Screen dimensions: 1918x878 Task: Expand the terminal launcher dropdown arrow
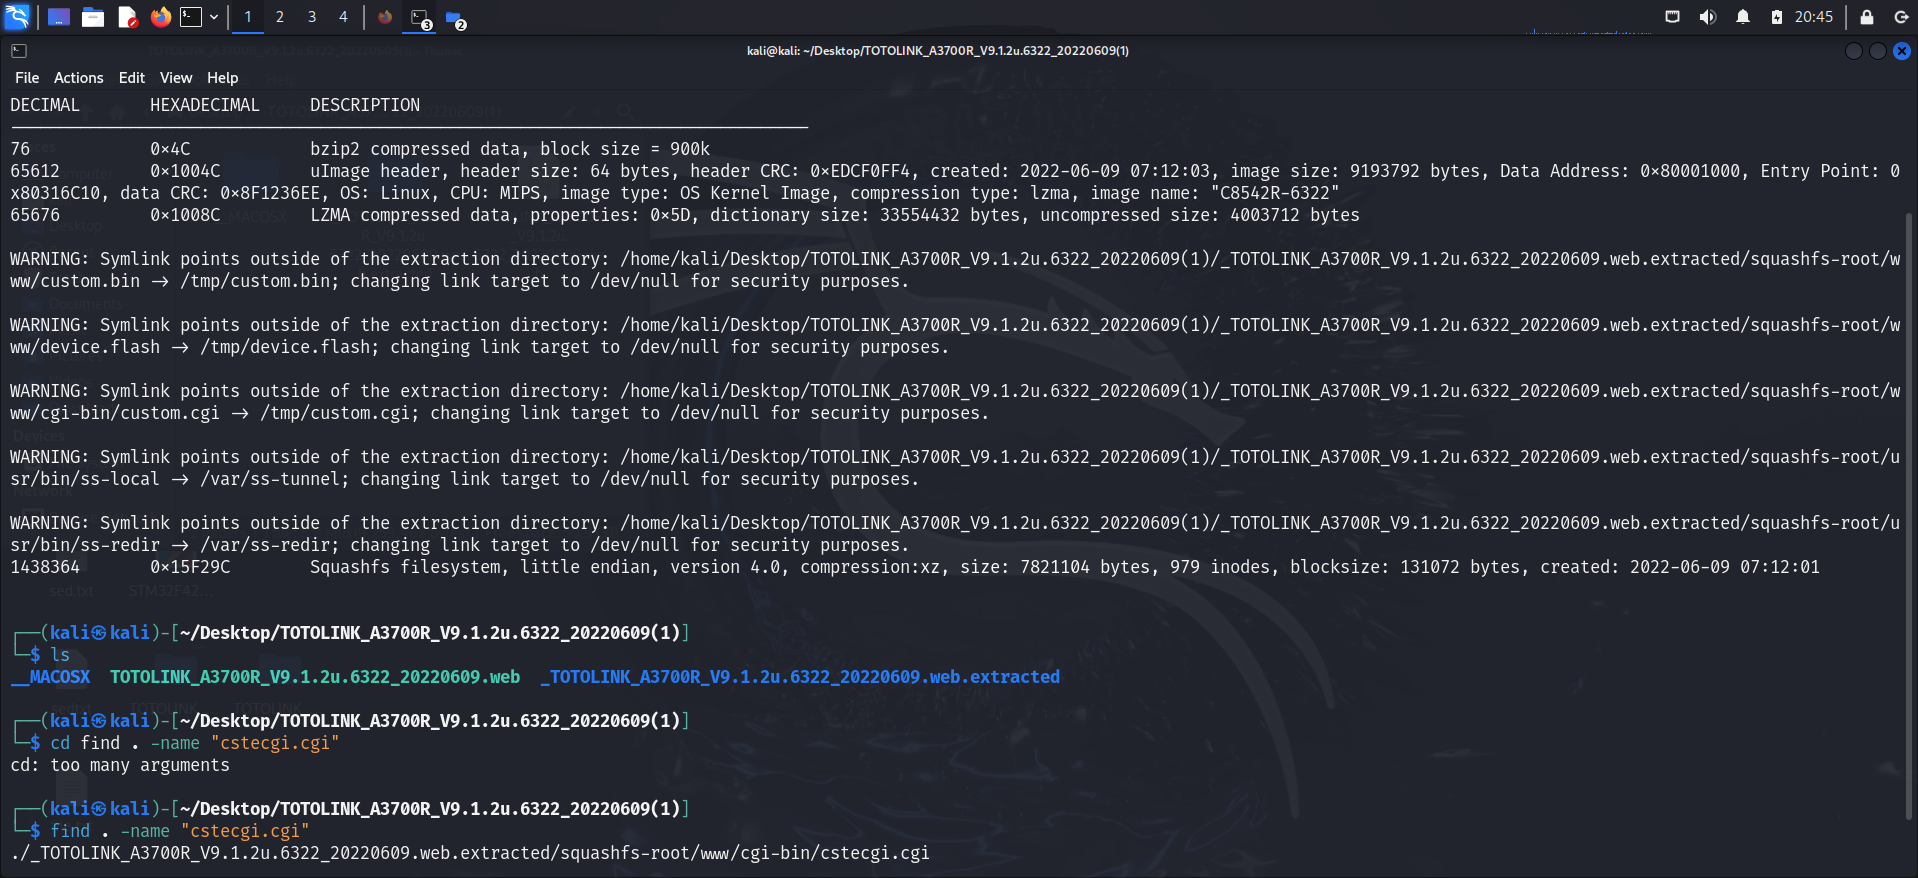coord(214,17)
